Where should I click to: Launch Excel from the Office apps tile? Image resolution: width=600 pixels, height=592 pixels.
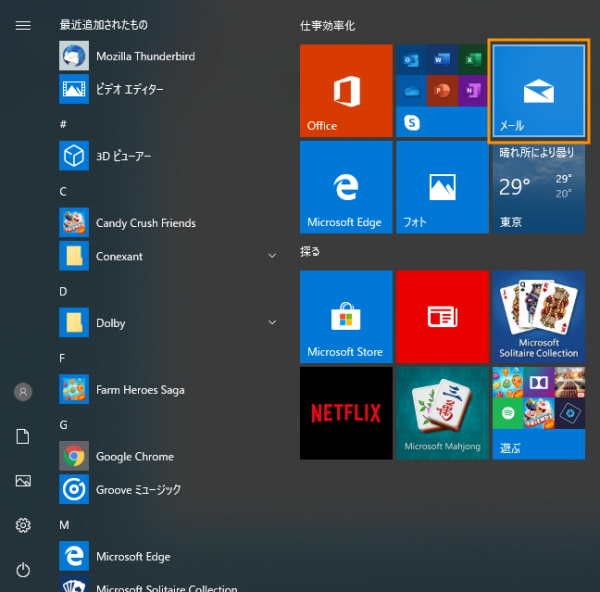point(473,60)
